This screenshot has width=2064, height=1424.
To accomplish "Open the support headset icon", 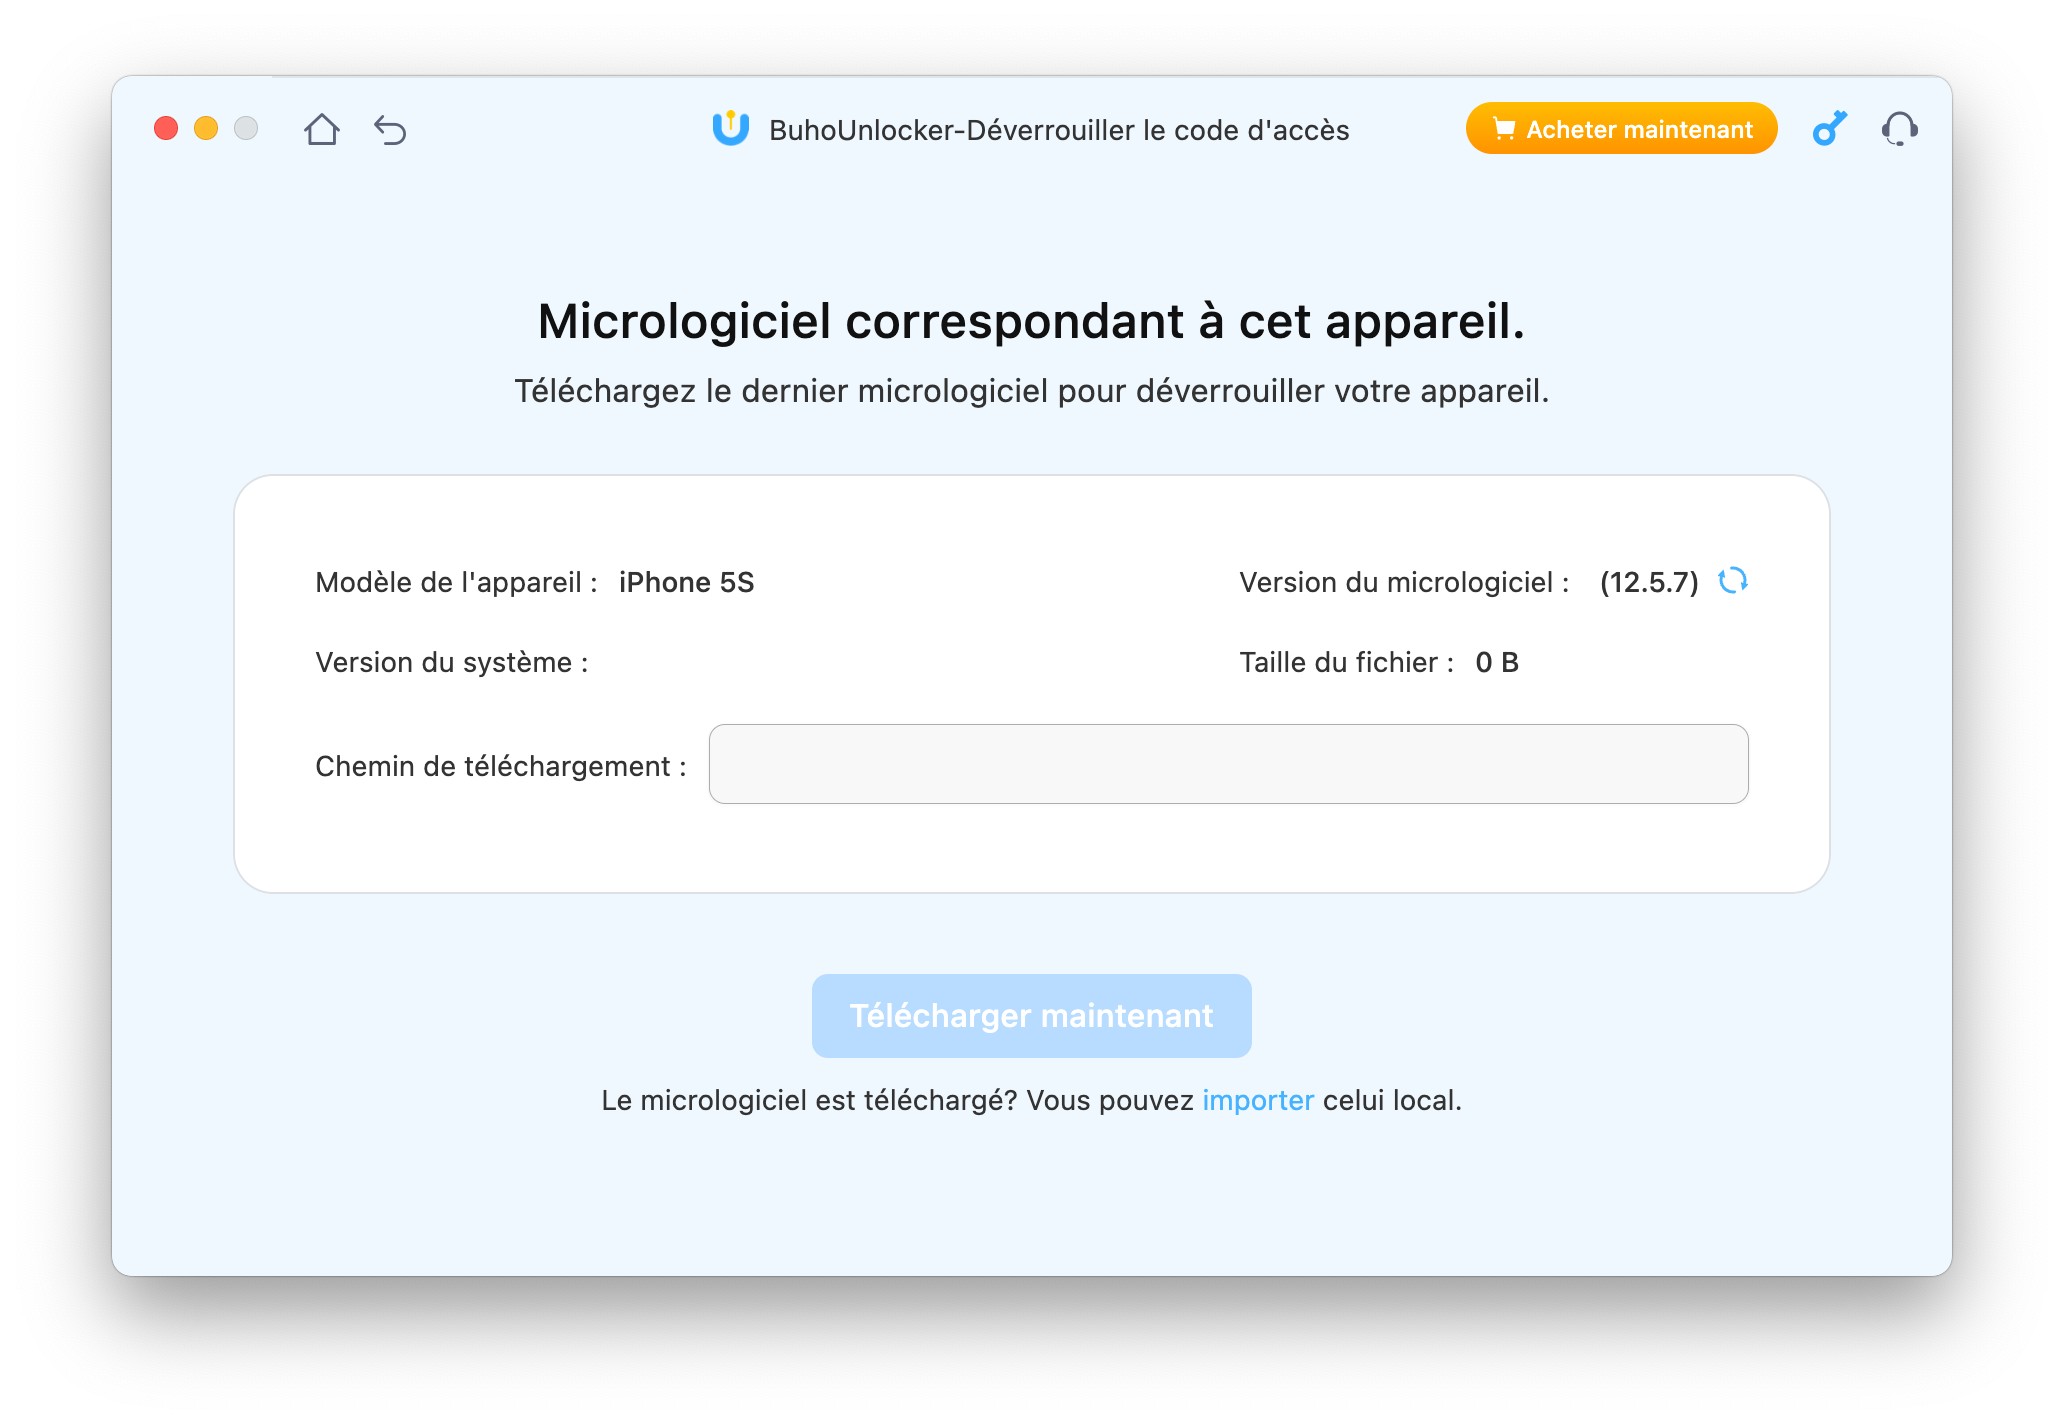I will (x=1899, y=129).
